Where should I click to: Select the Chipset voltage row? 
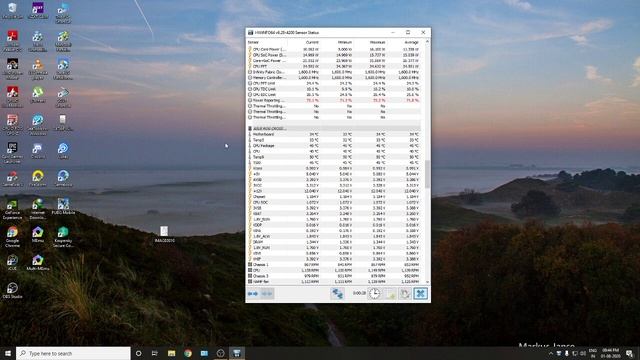[x=333, y=197]
